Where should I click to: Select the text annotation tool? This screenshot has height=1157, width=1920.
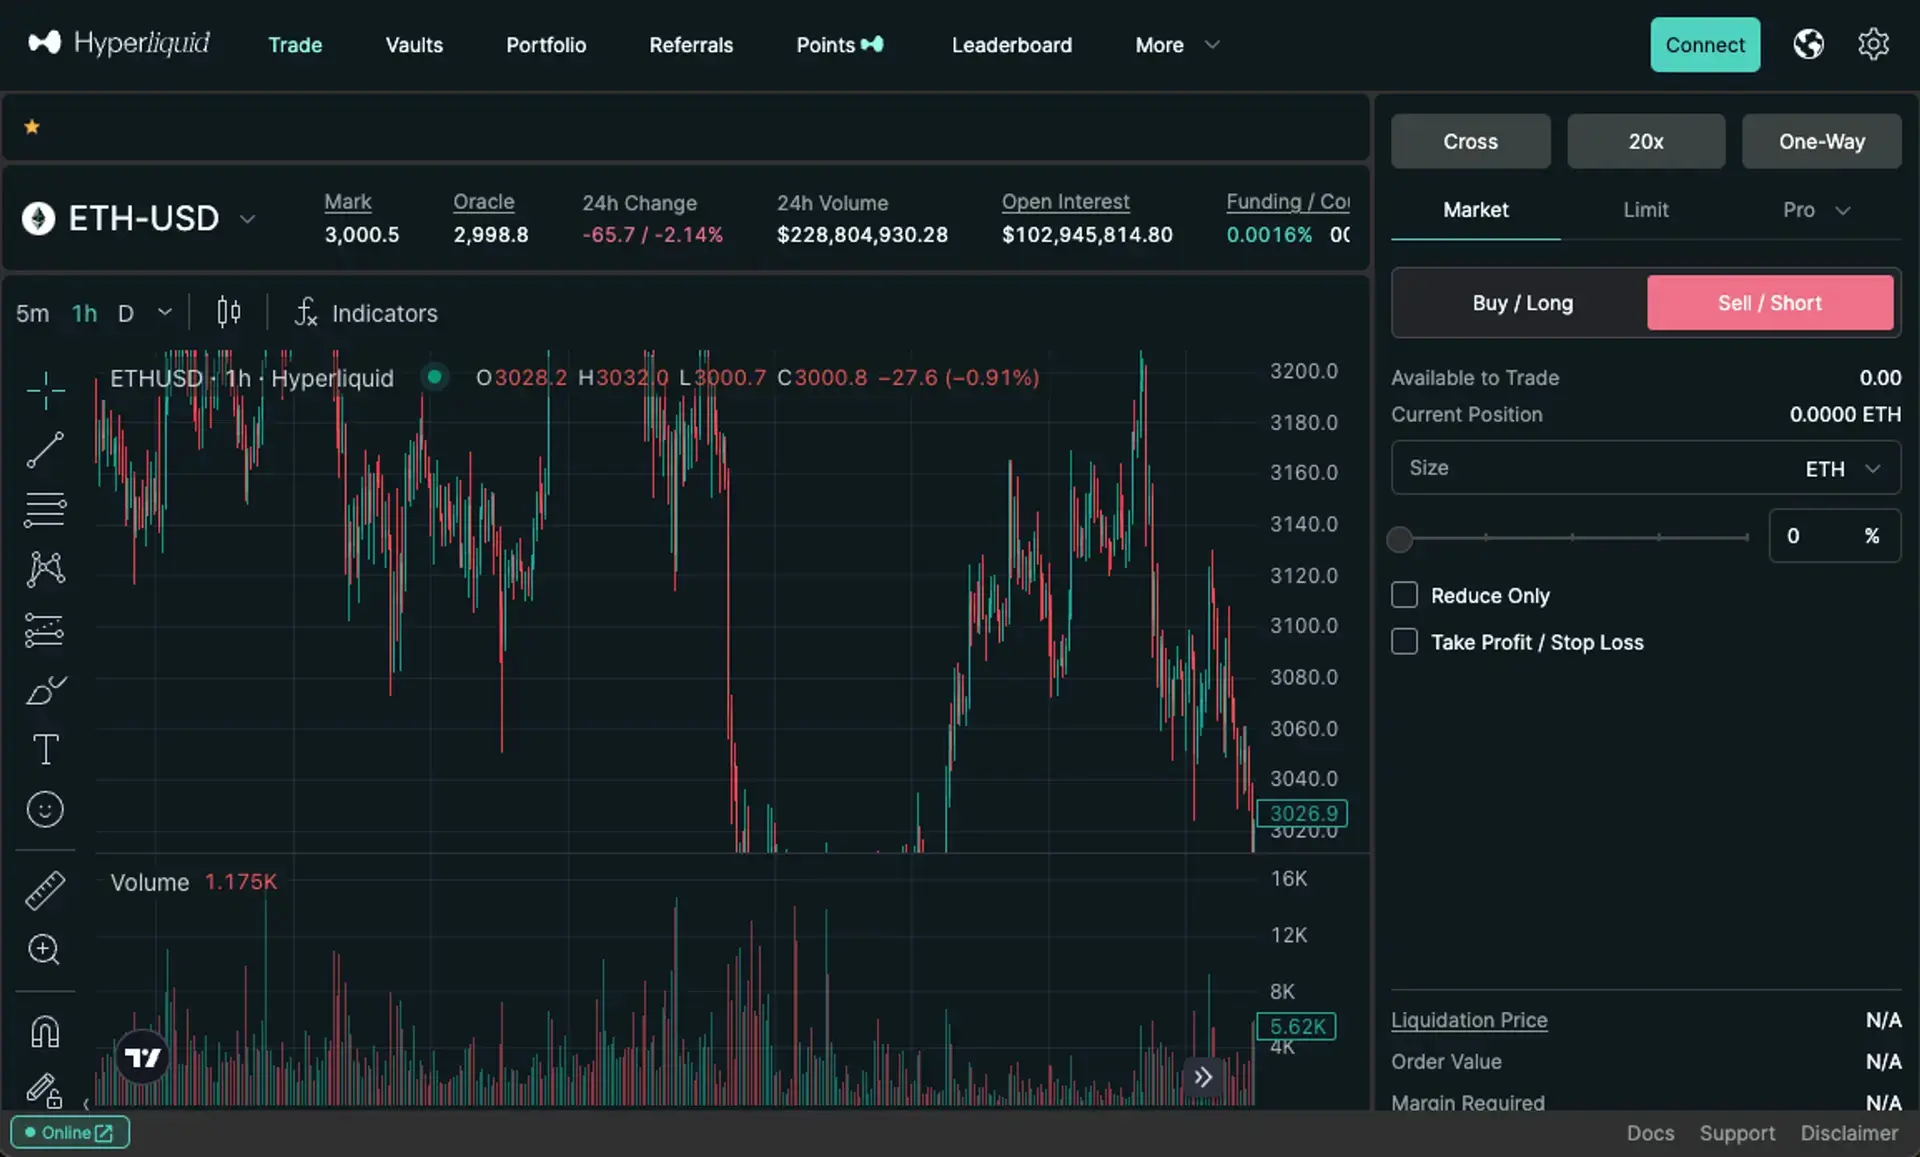tap(45, 749)
